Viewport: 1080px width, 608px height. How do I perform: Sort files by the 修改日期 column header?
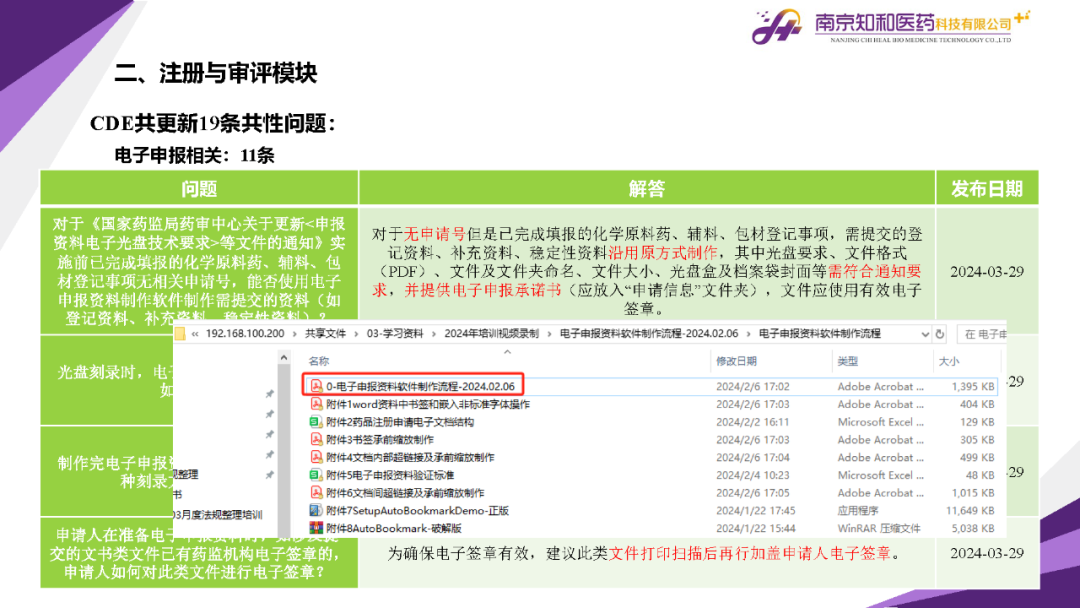736,361
